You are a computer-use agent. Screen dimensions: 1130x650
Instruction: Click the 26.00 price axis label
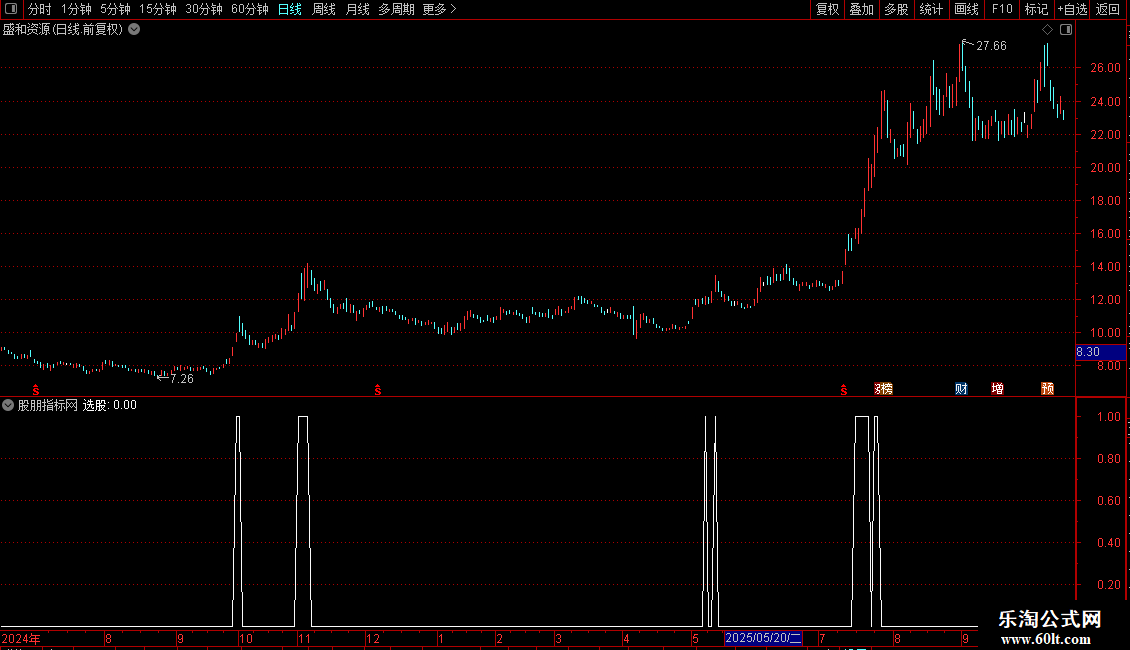1105,68
